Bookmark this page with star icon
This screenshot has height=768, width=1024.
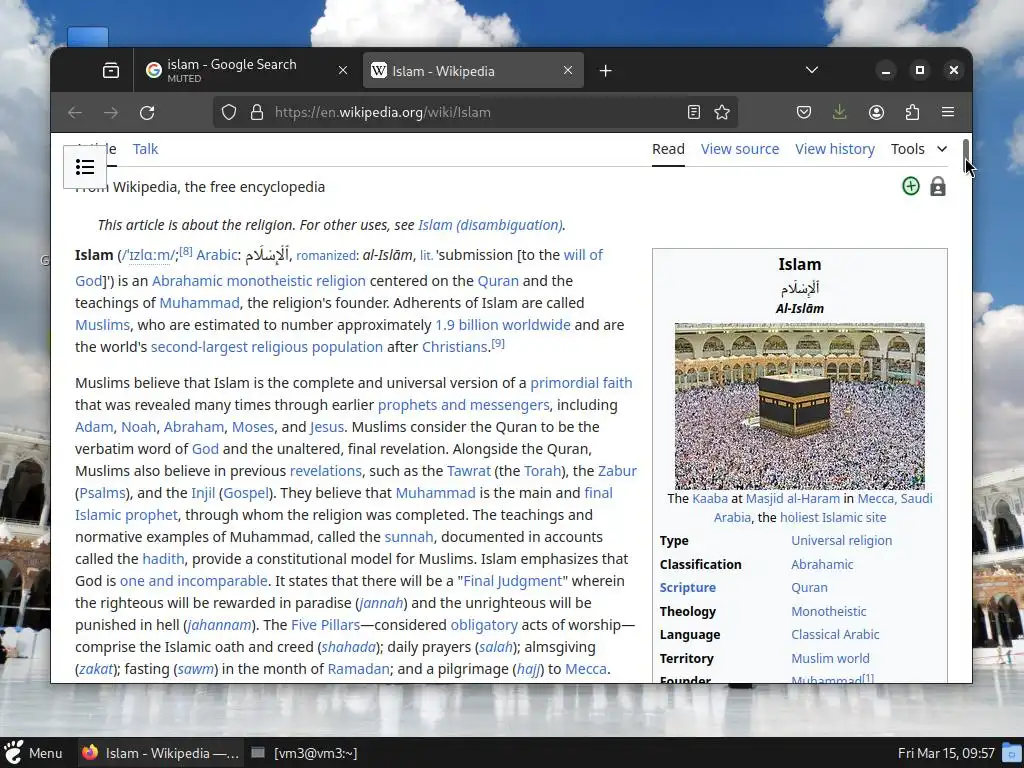point(722,112)
